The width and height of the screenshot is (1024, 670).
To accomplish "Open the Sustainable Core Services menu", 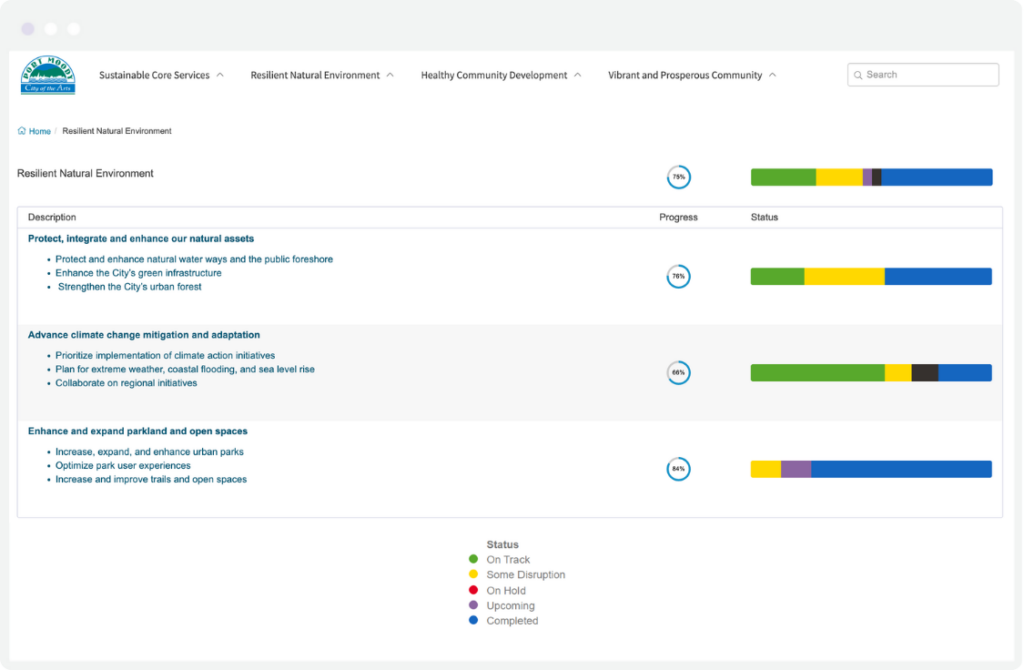I will click(154, 75).
